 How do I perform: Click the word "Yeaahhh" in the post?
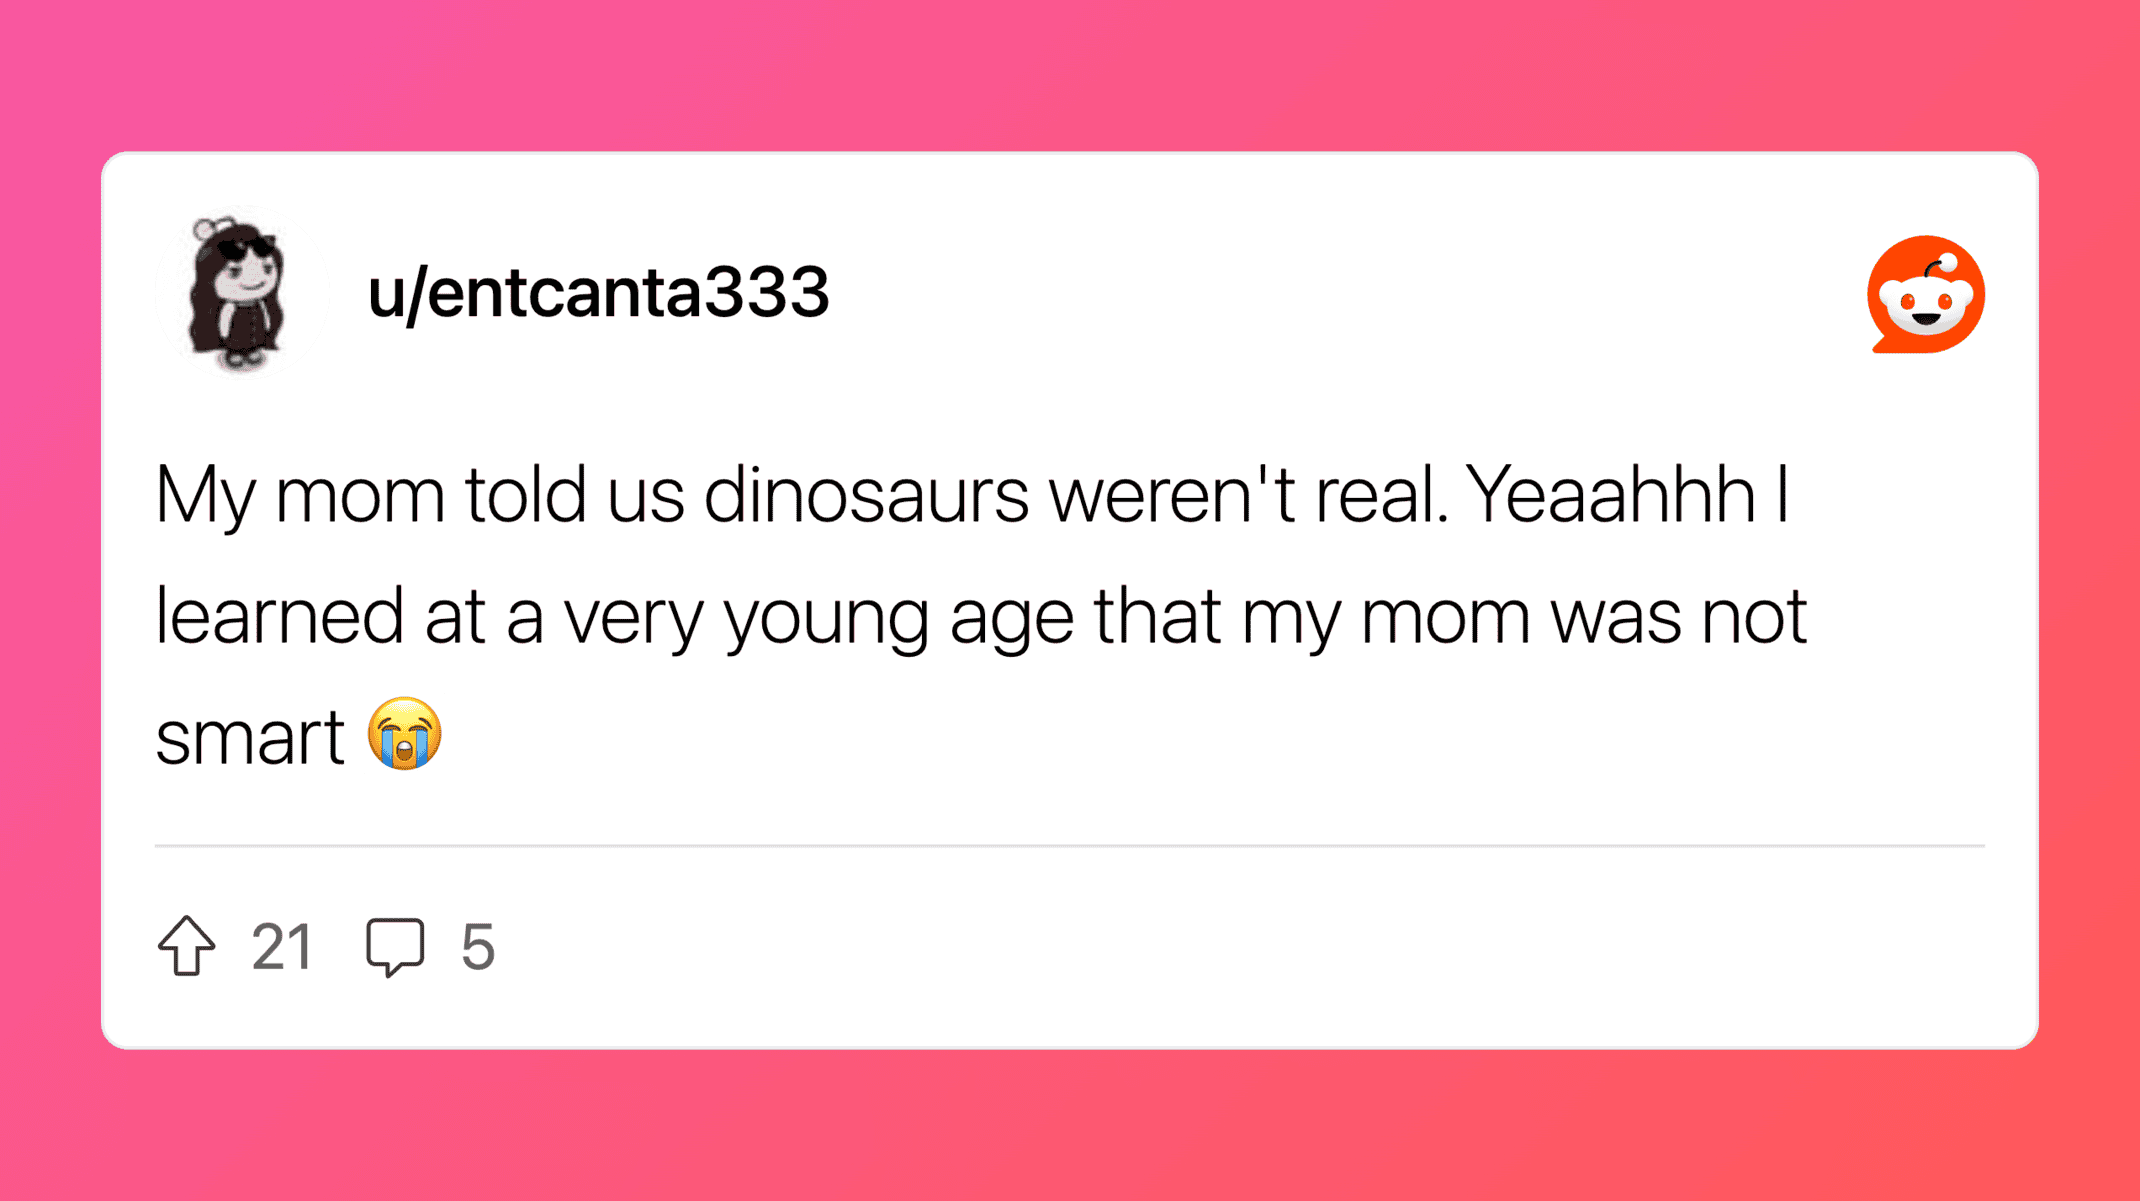click(x=1610, y=496)
